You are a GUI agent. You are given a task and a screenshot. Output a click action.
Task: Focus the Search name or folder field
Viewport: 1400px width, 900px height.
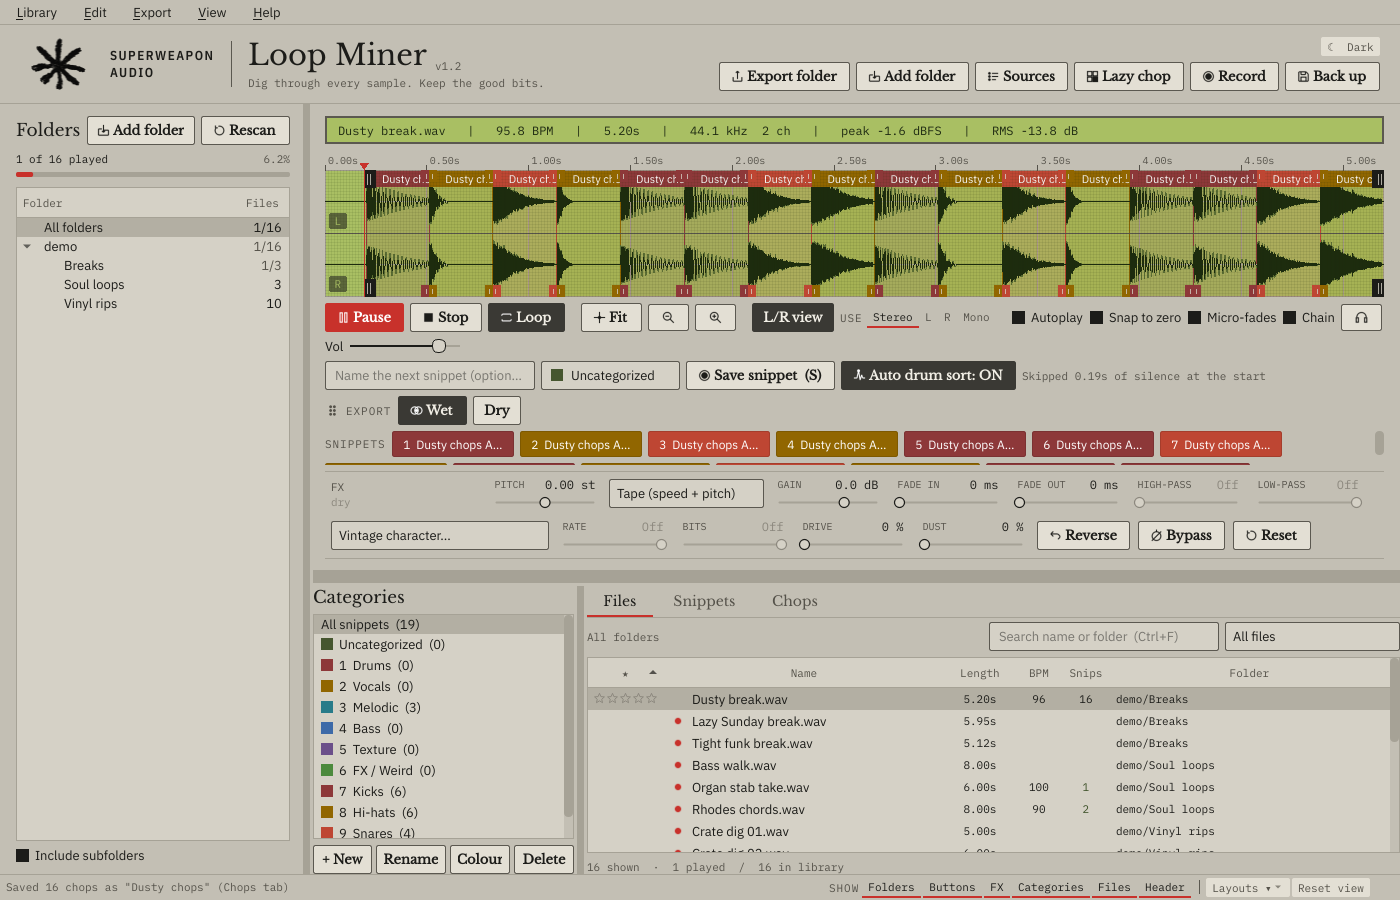pos(1104,637)
